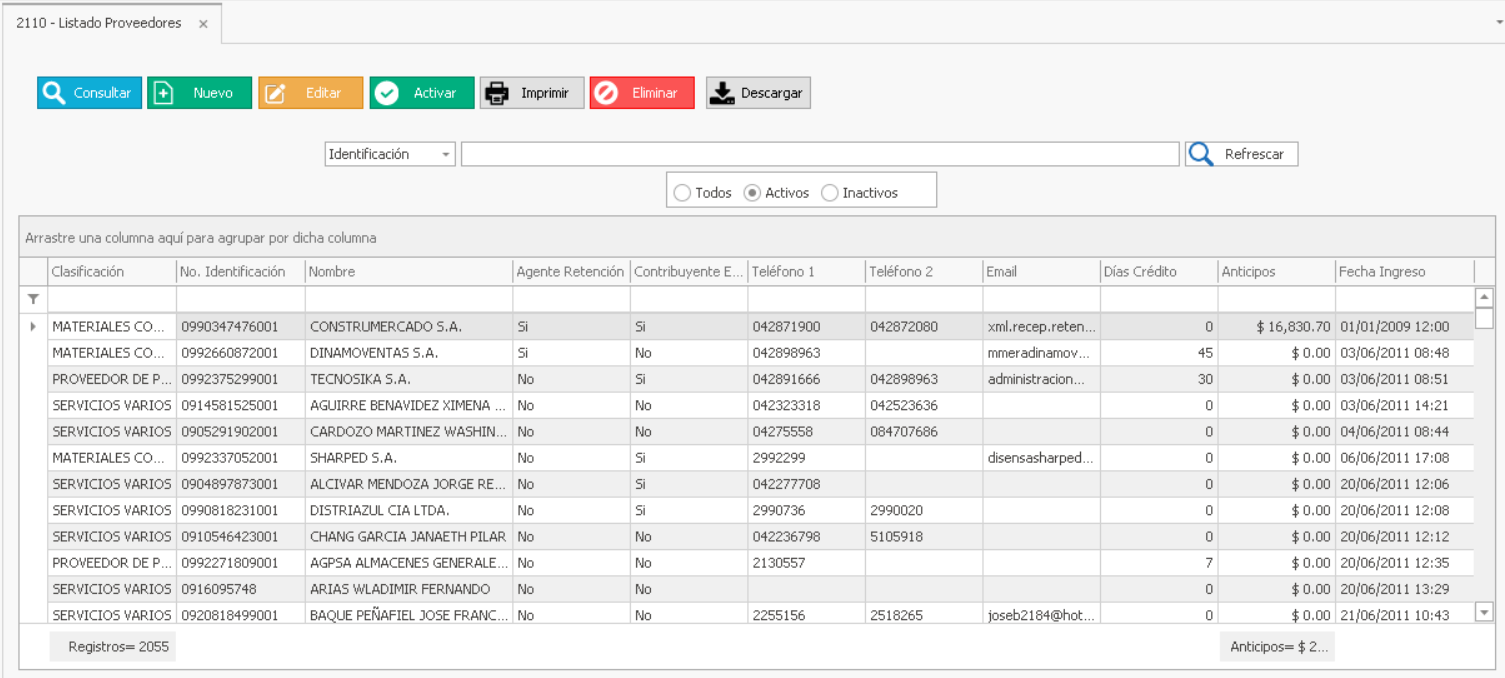Sort by the Nombre column header
The image size is (1505, 678).
[x=408, y=272]
